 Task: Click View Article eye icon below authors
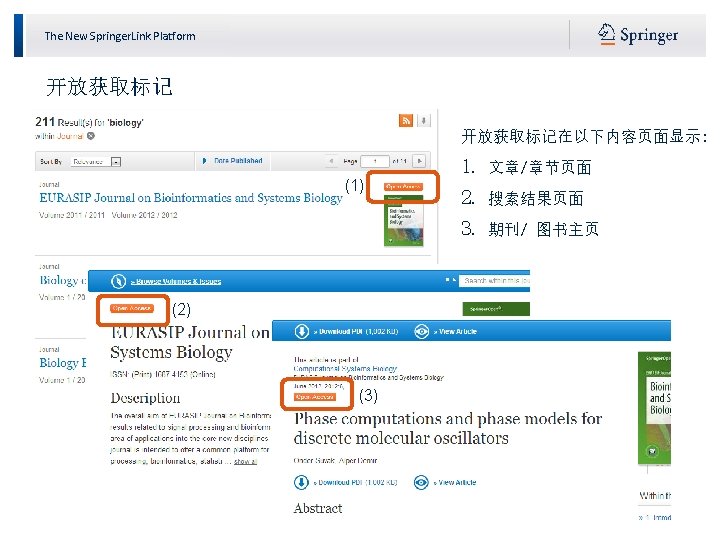coord(421,482)
